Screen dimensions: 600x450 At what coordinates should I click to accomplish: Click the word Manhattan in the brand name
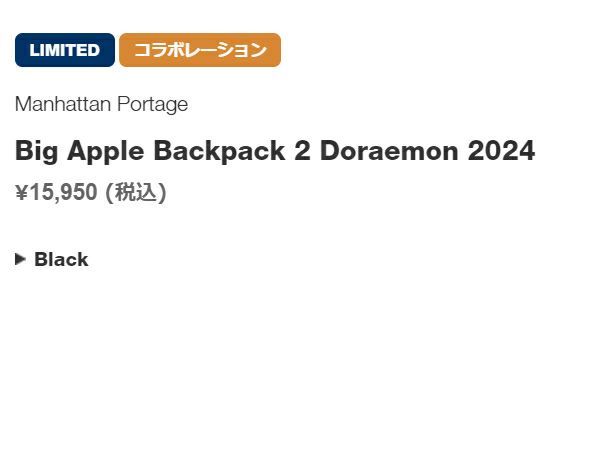(64, 104)
